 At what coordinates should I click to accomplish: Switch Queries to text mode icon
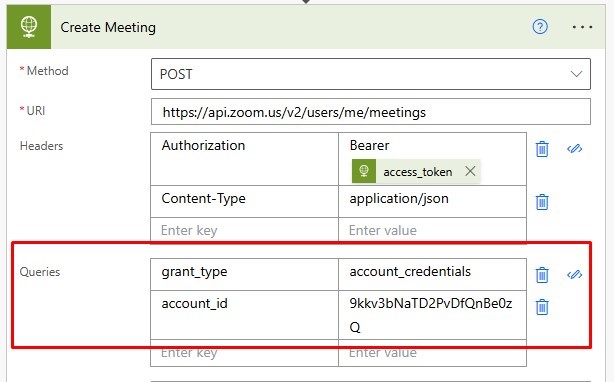pyautogui.click(x=574, y=274)
